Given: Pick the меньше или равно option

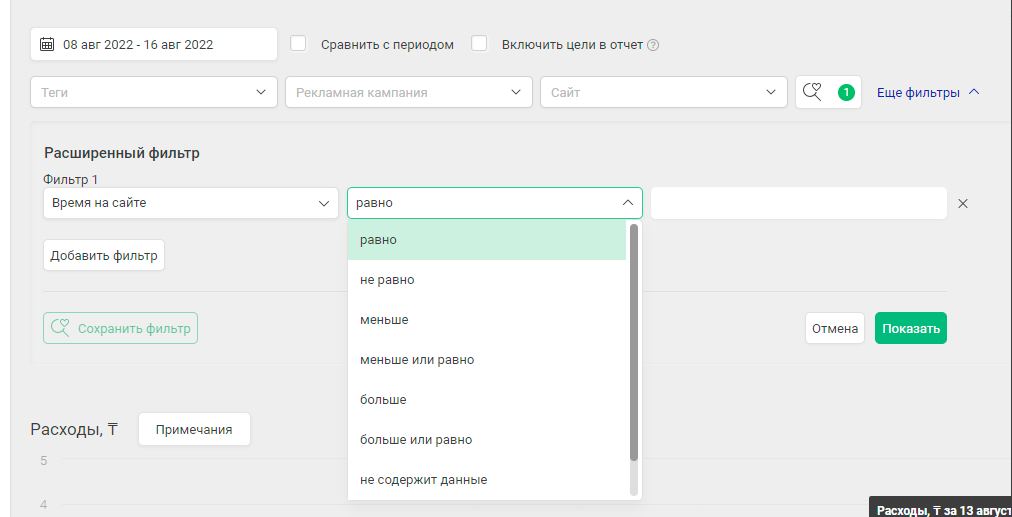Looking at the screenshot, I should click(x=487, y=360).
